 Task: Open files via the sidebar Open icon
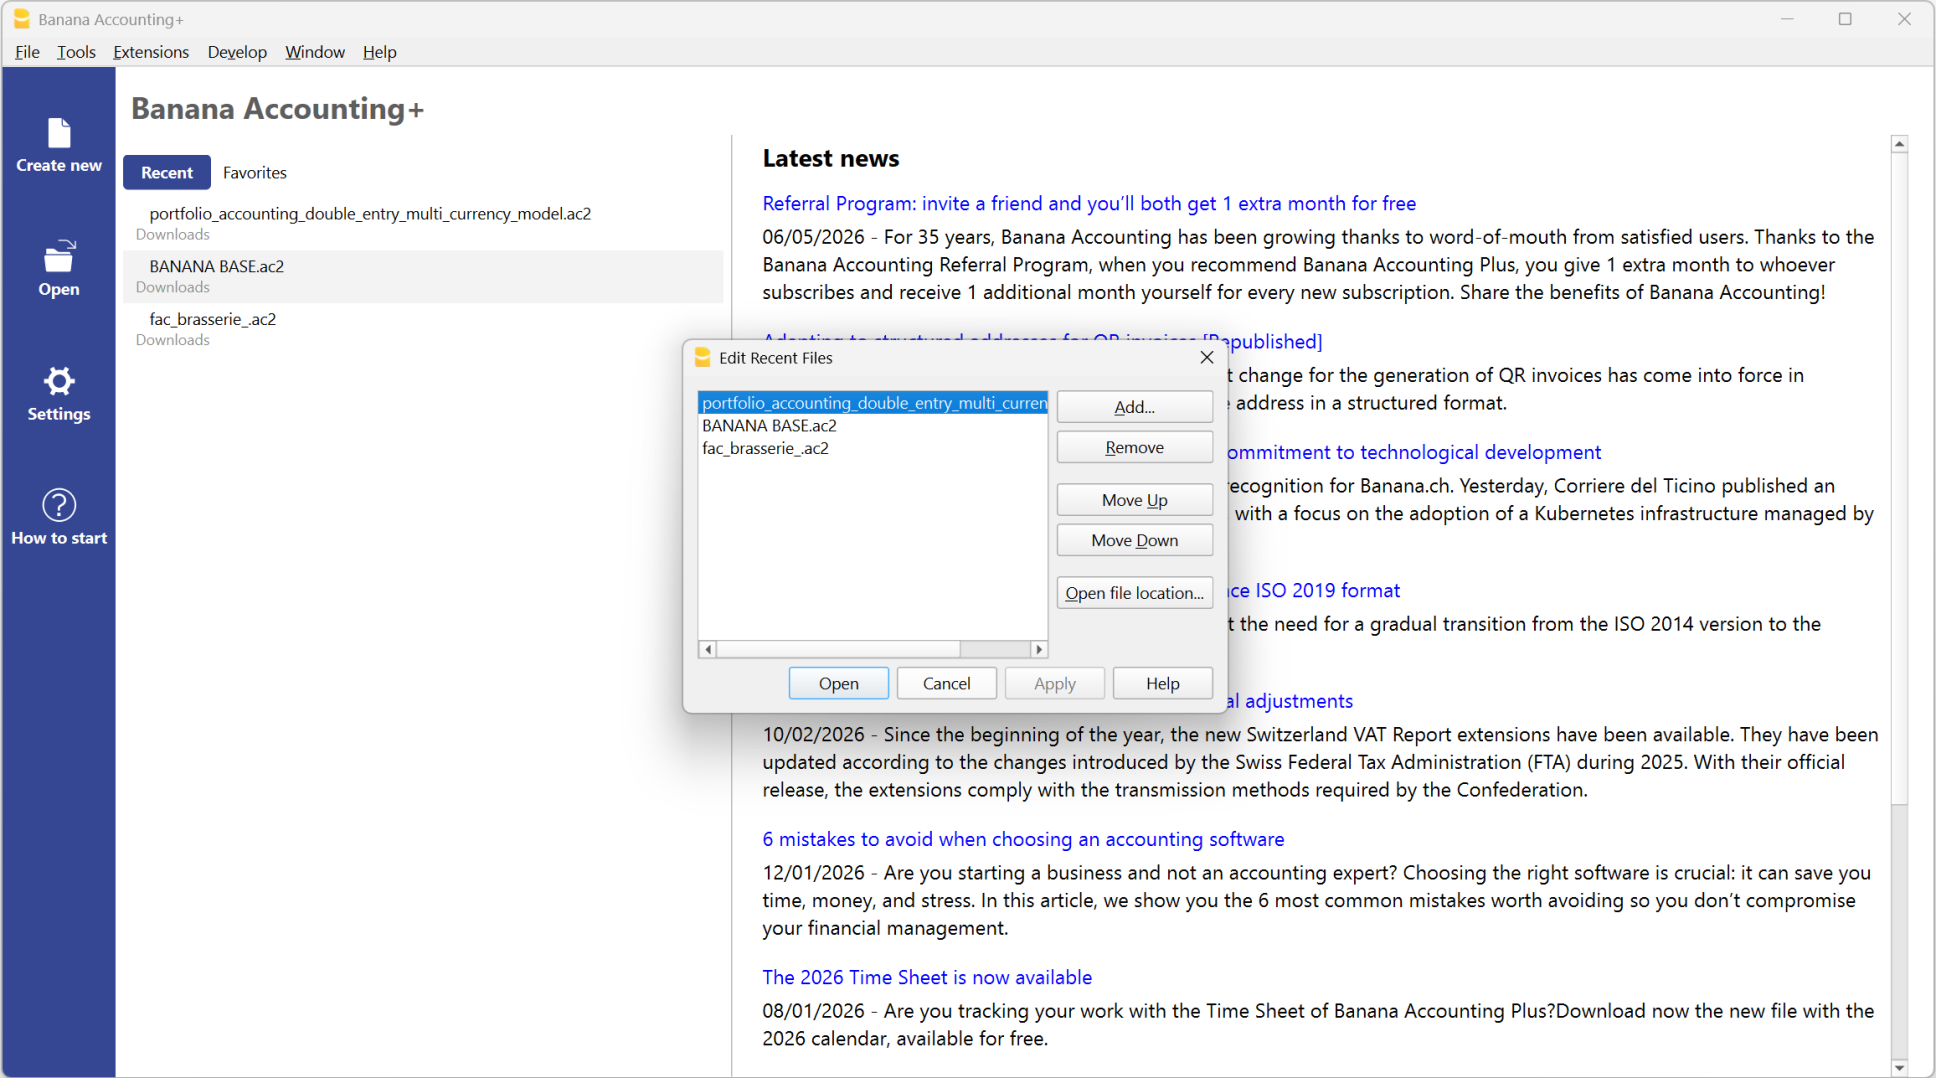click(x=59, y=256)
